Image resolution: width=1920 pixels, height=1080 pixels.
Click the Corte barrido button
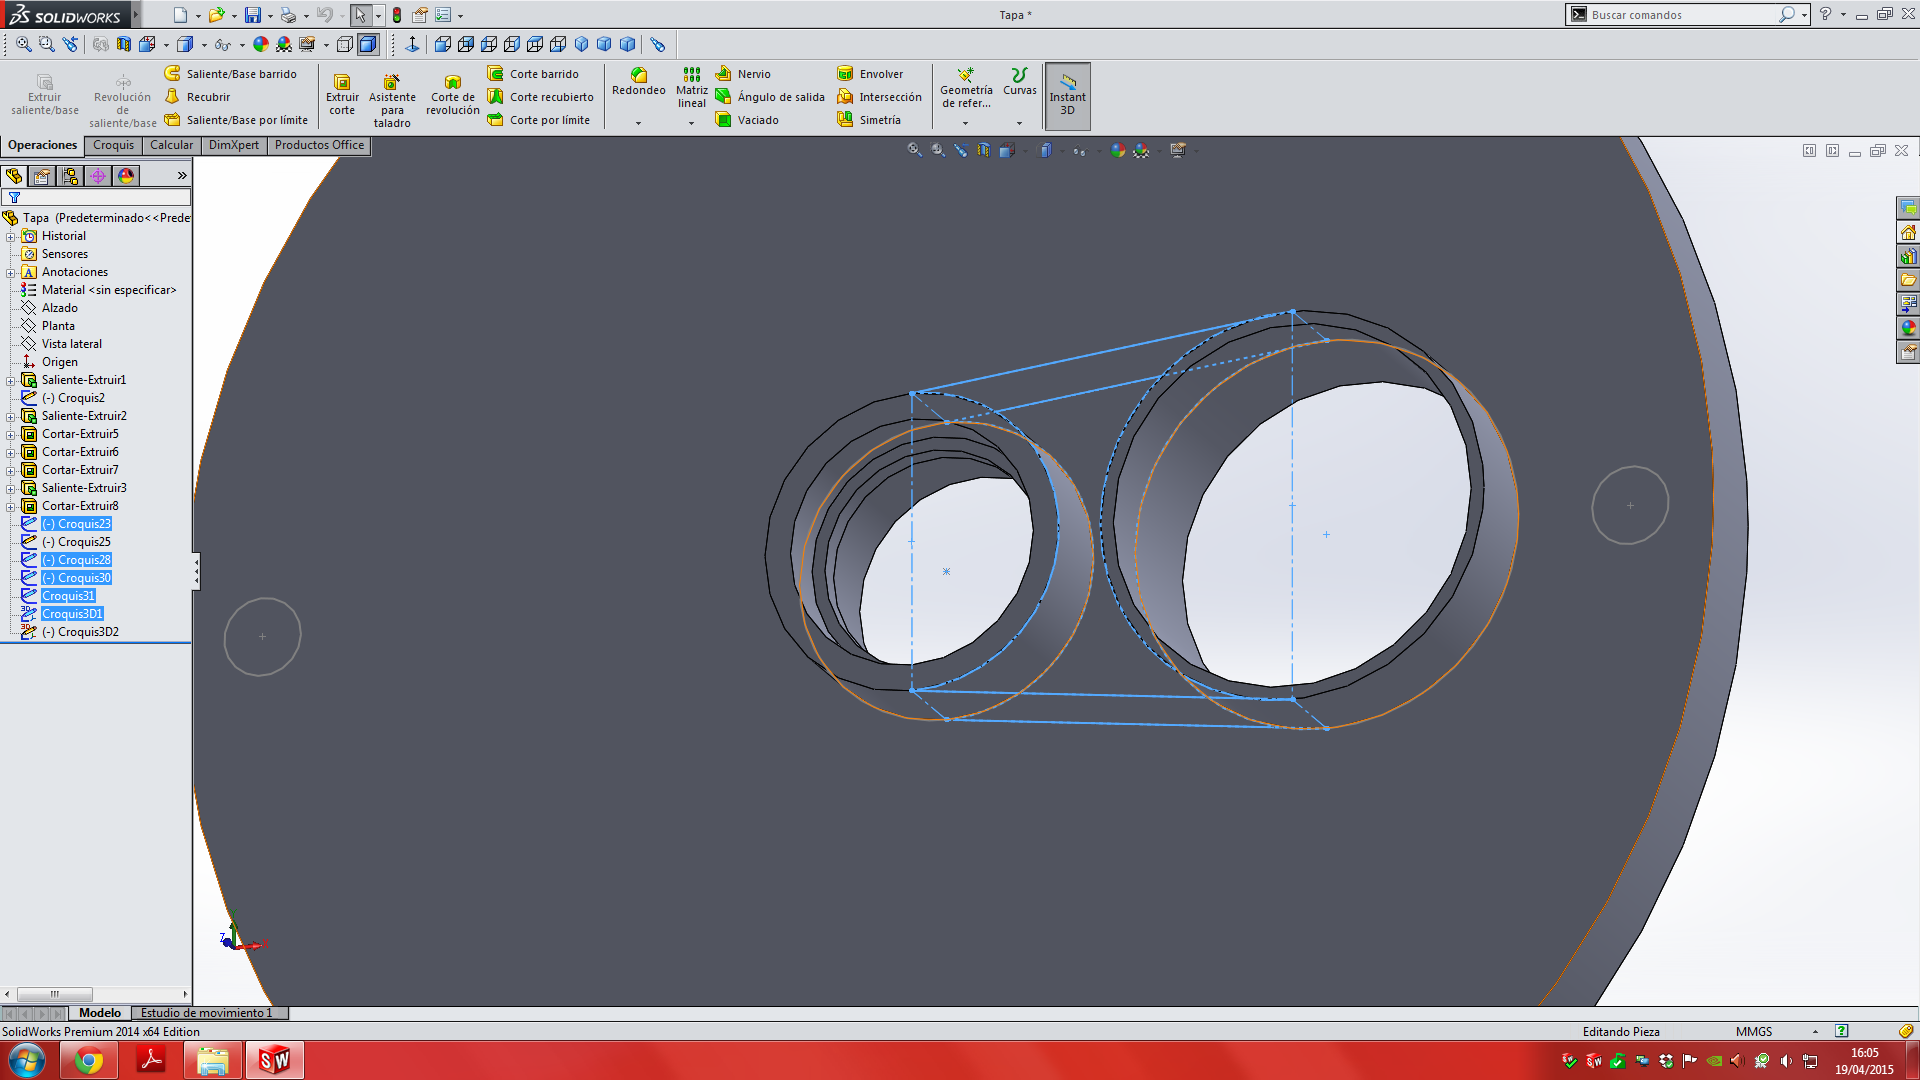click(x=533, y=74)
